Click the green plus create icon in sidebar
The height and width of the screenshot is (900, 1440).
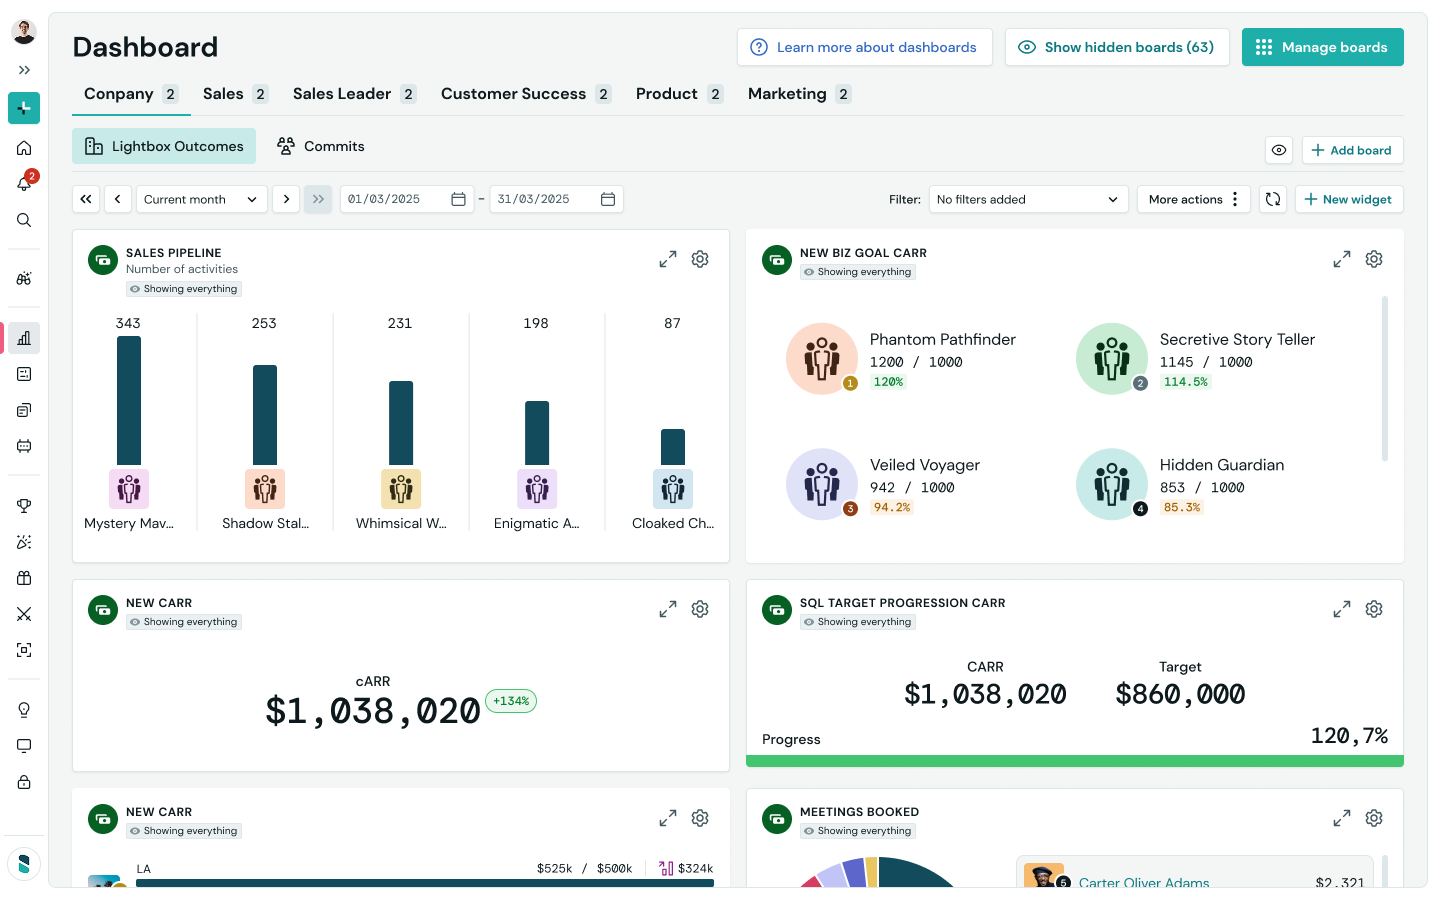[x=24, y=108]
